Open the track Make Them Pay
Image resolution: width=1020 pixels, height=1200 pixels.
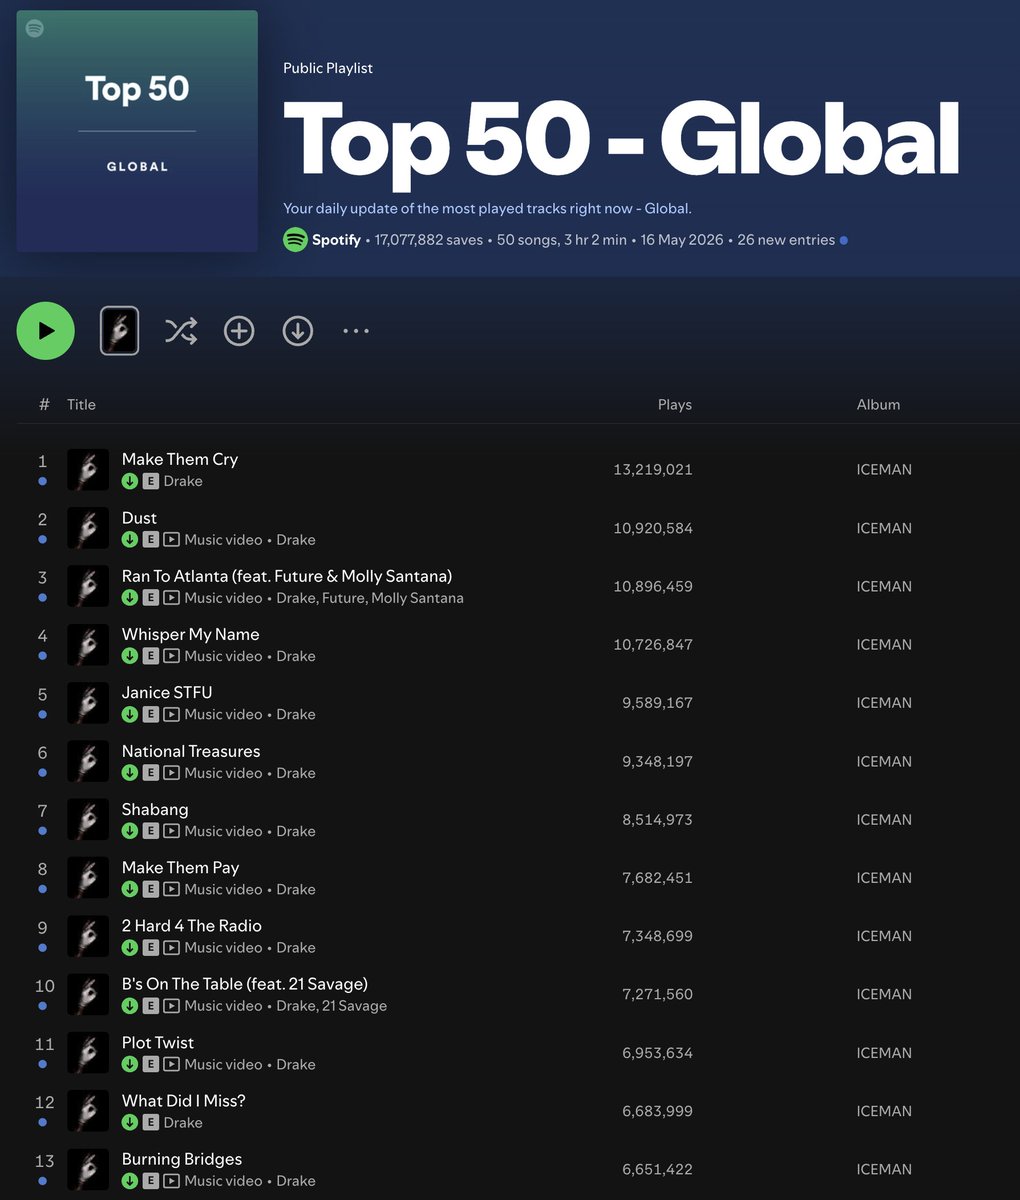click(180, 867)
